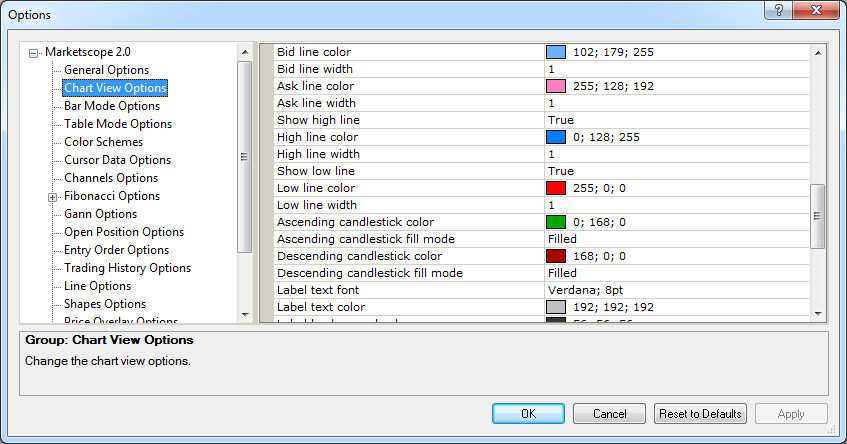The width and height of the screenshot is (847, 444).
Task: Open Table Mode Options
Action: coord(118,124)
